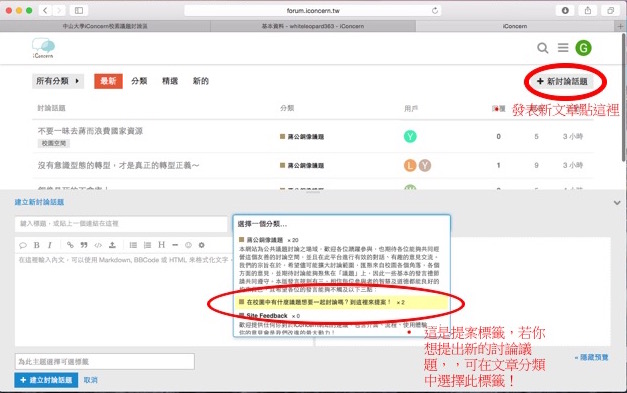The height and width of the screenshot is (393, 627).
Task: Expand the 所有分類 category filter
Action: 58,81
